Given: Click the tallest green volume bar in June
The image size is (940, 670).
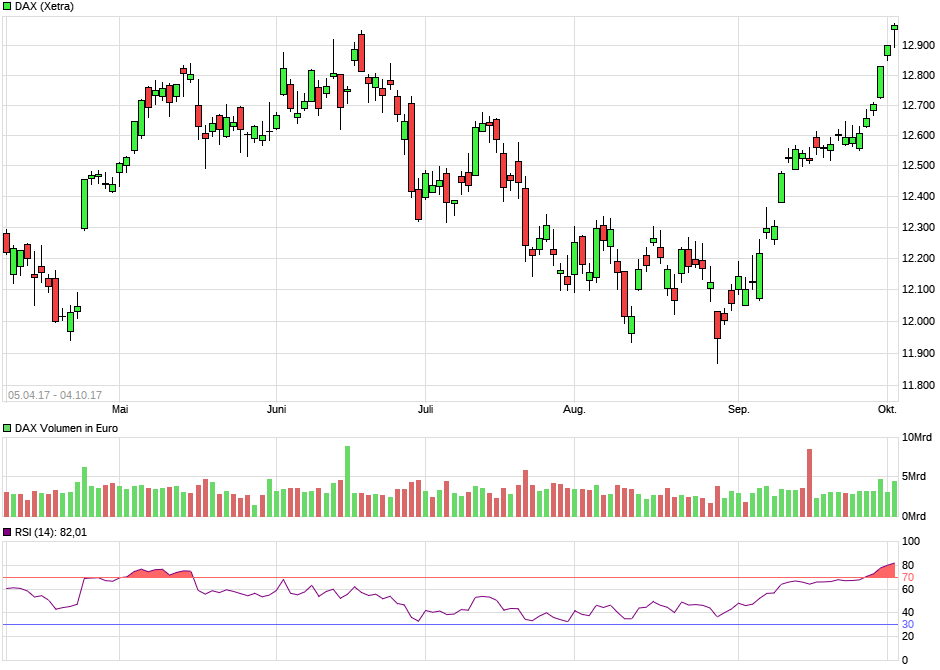Looking at the screenshot, I should [347, 480].
